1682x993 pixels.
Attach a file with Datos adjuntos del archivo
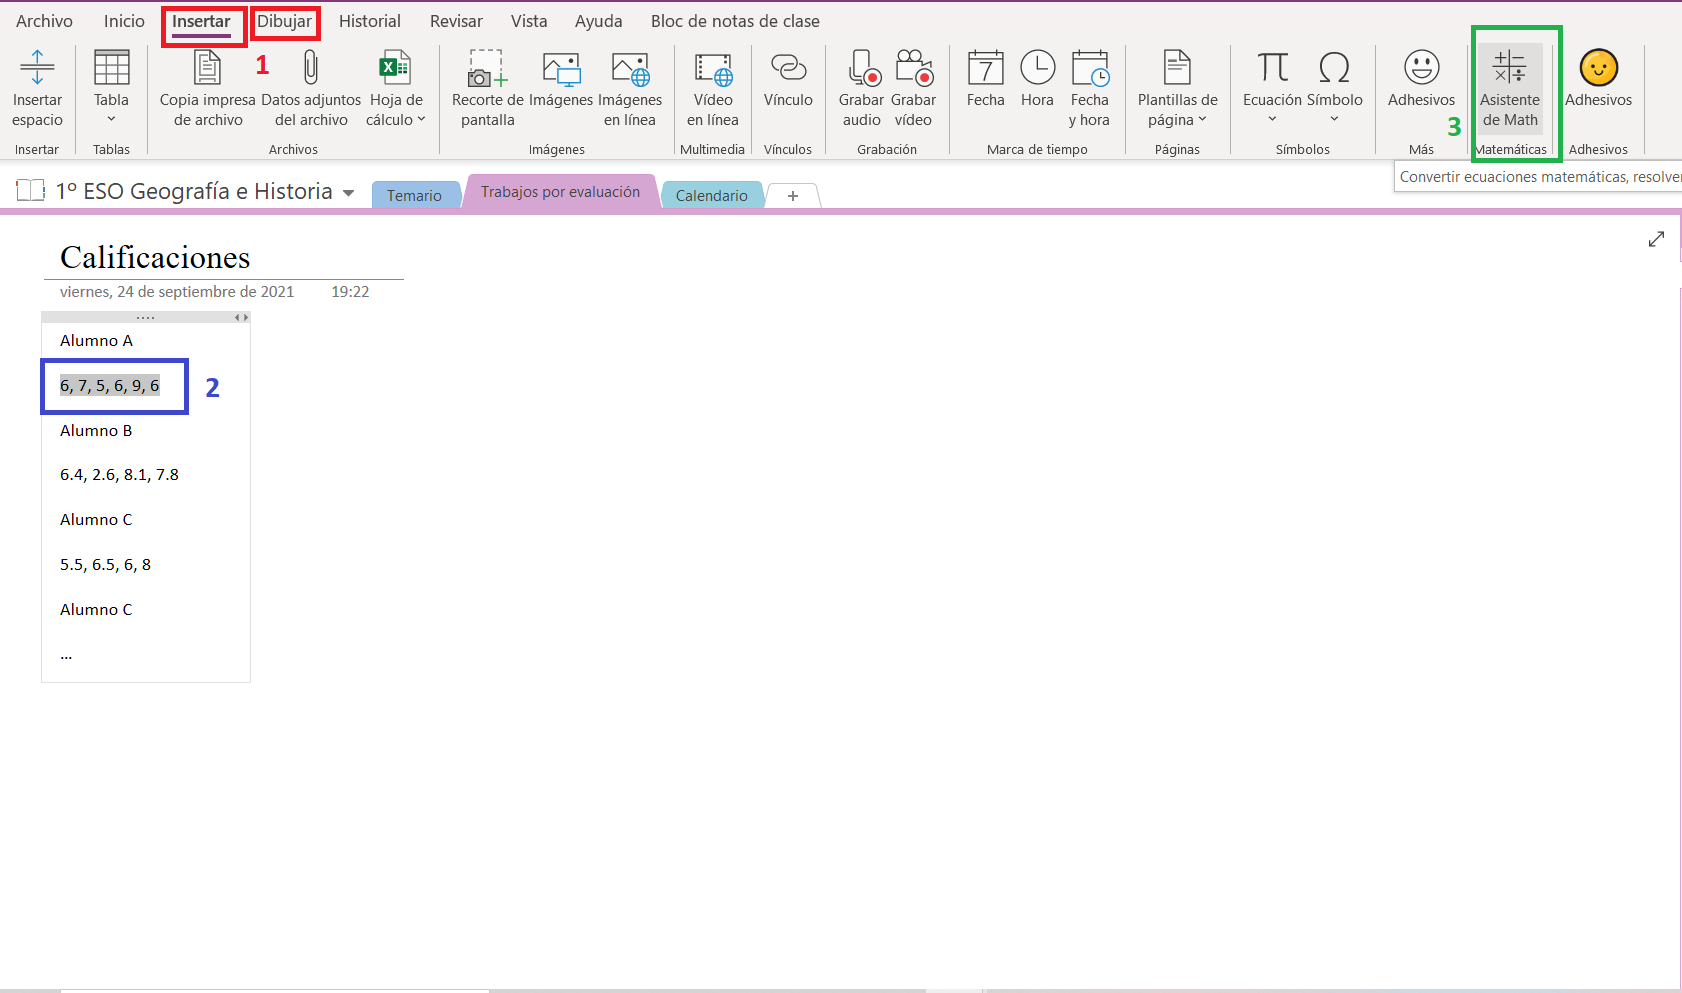click(x=310, y=88)
